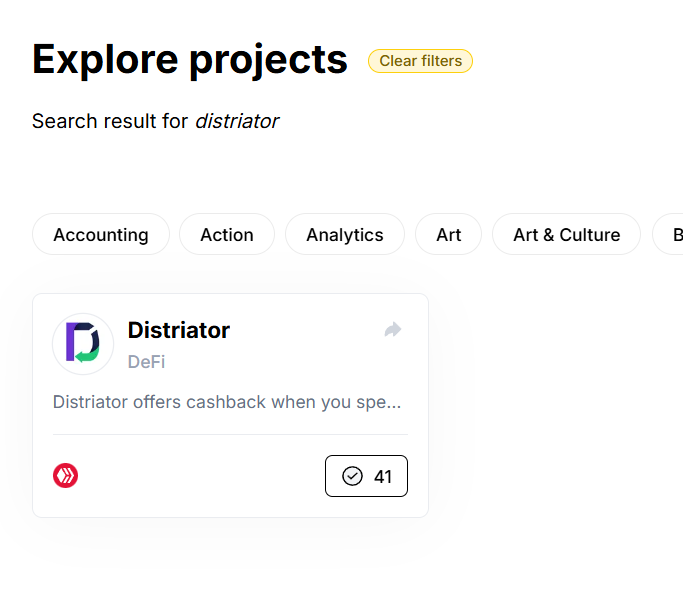Filter projects by Analytics

(x=345, y=234)
